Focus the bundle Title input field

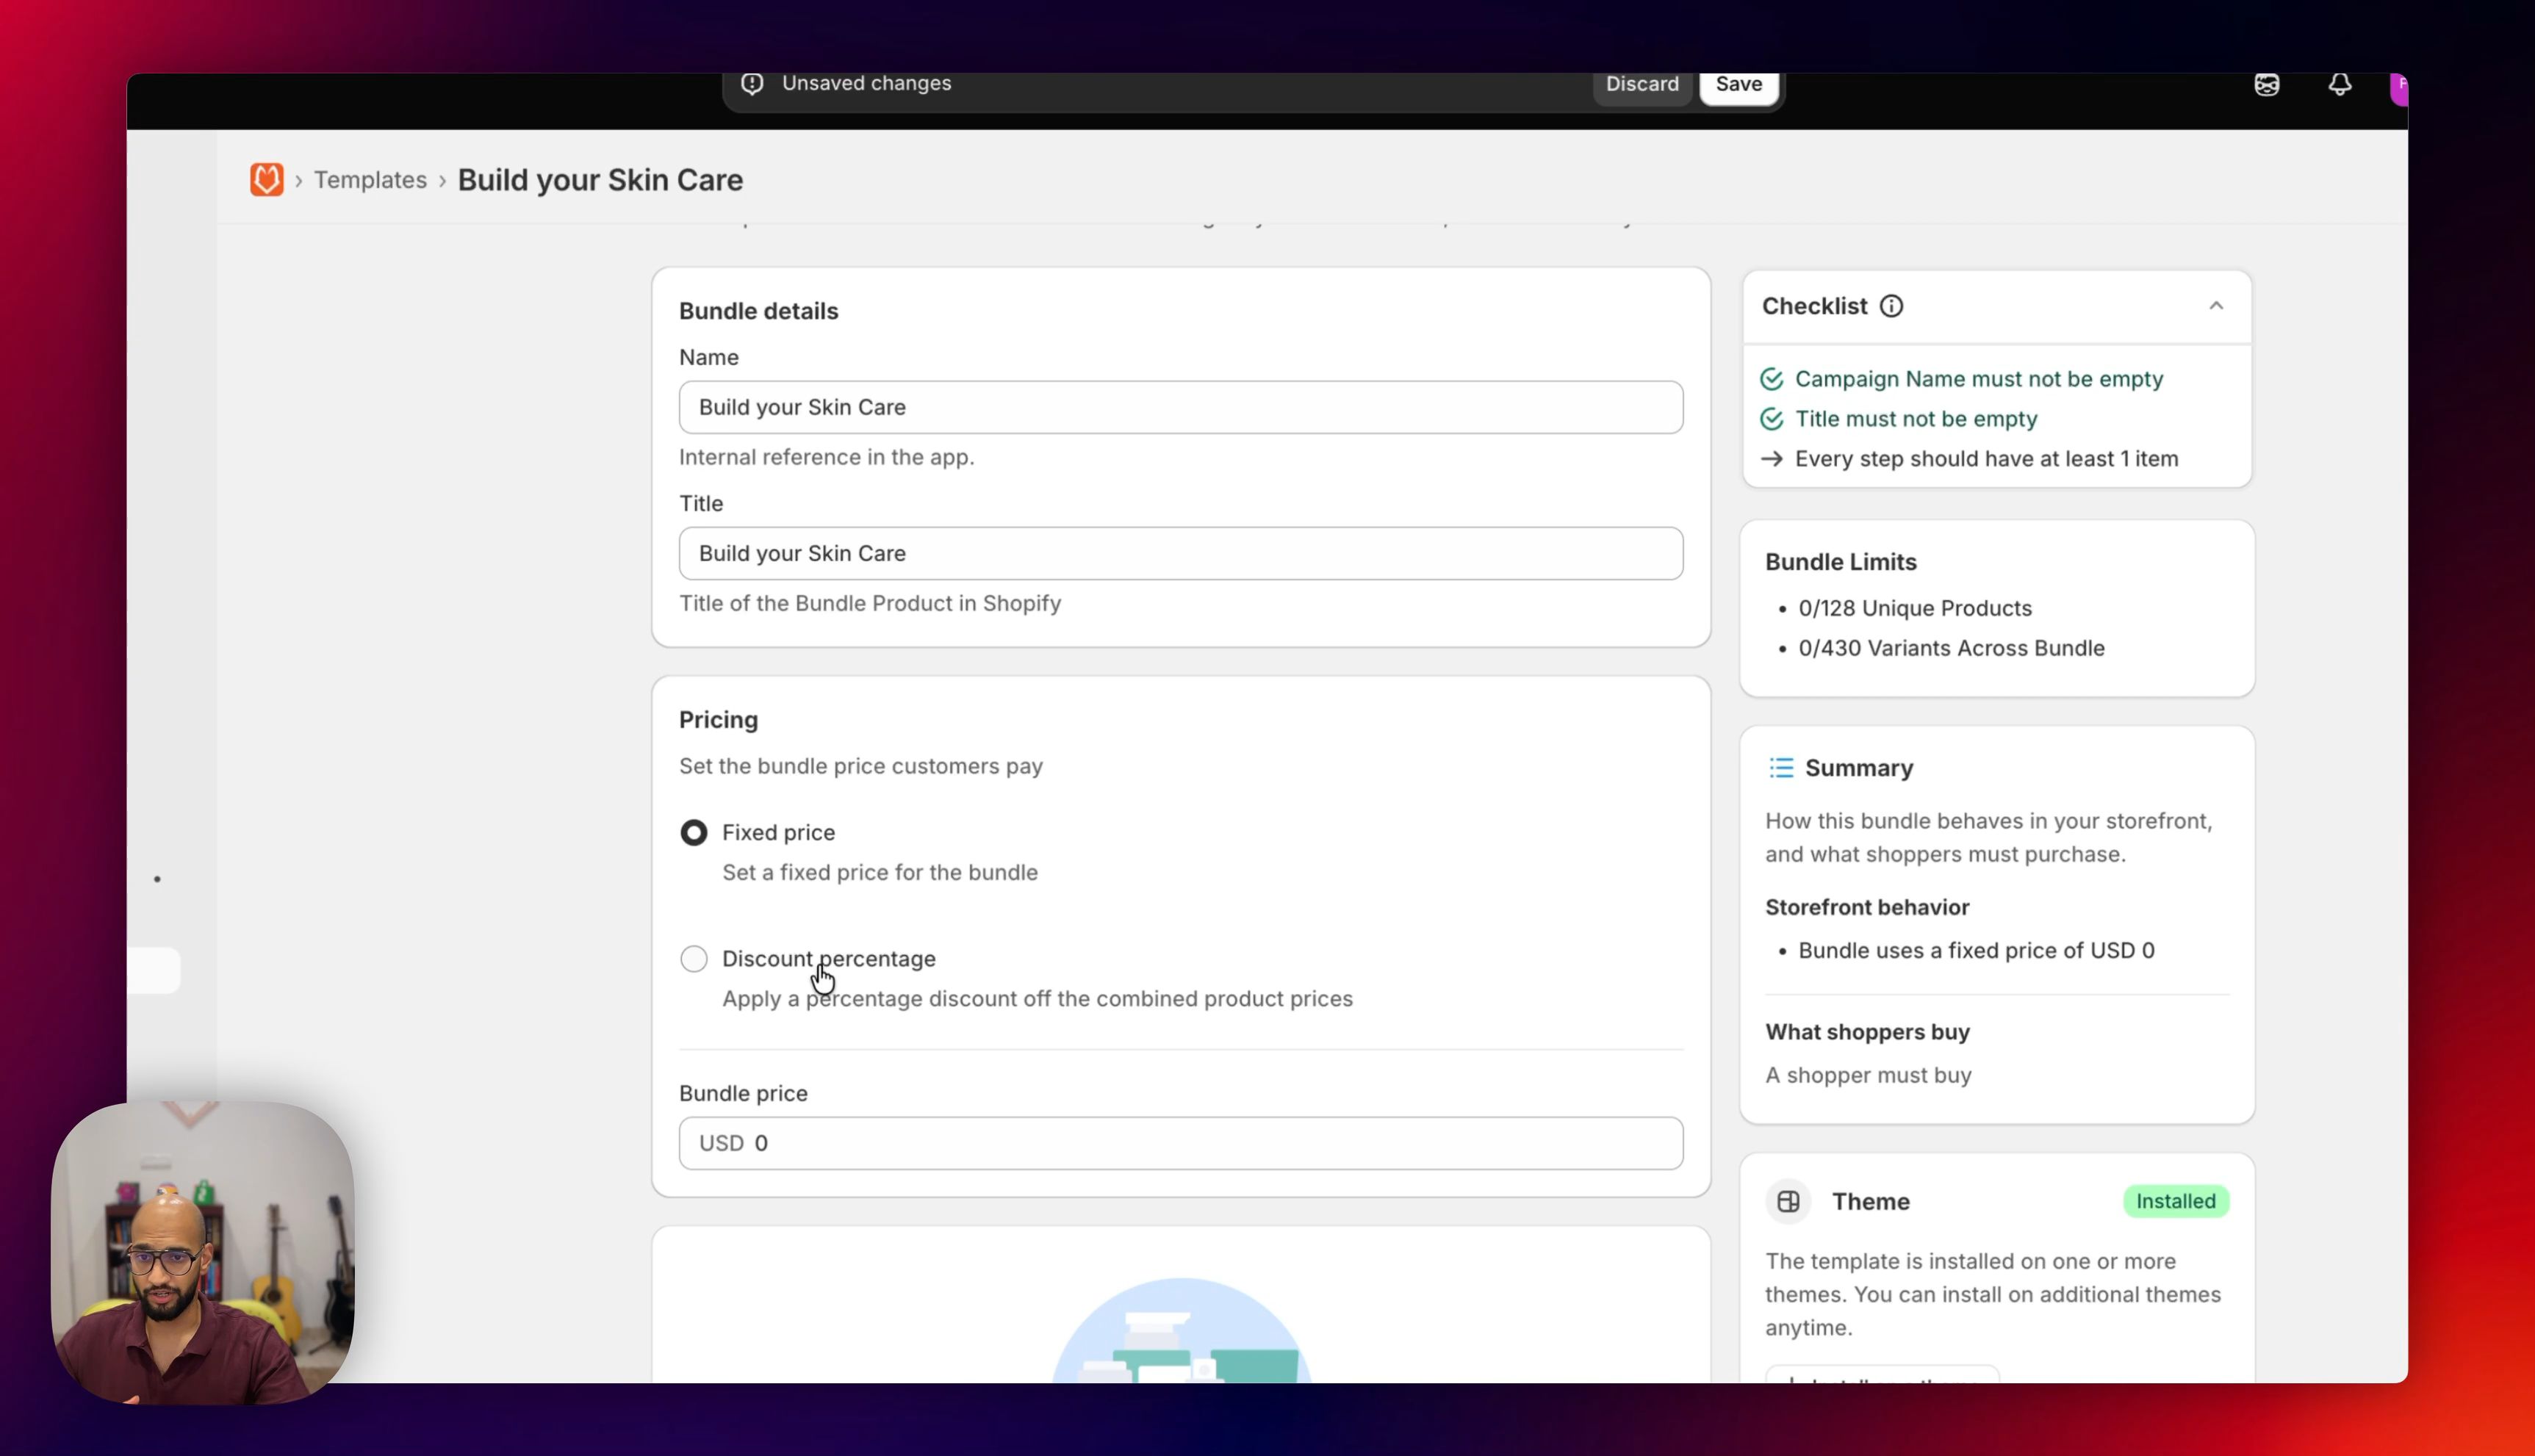tap(1180, 553)
